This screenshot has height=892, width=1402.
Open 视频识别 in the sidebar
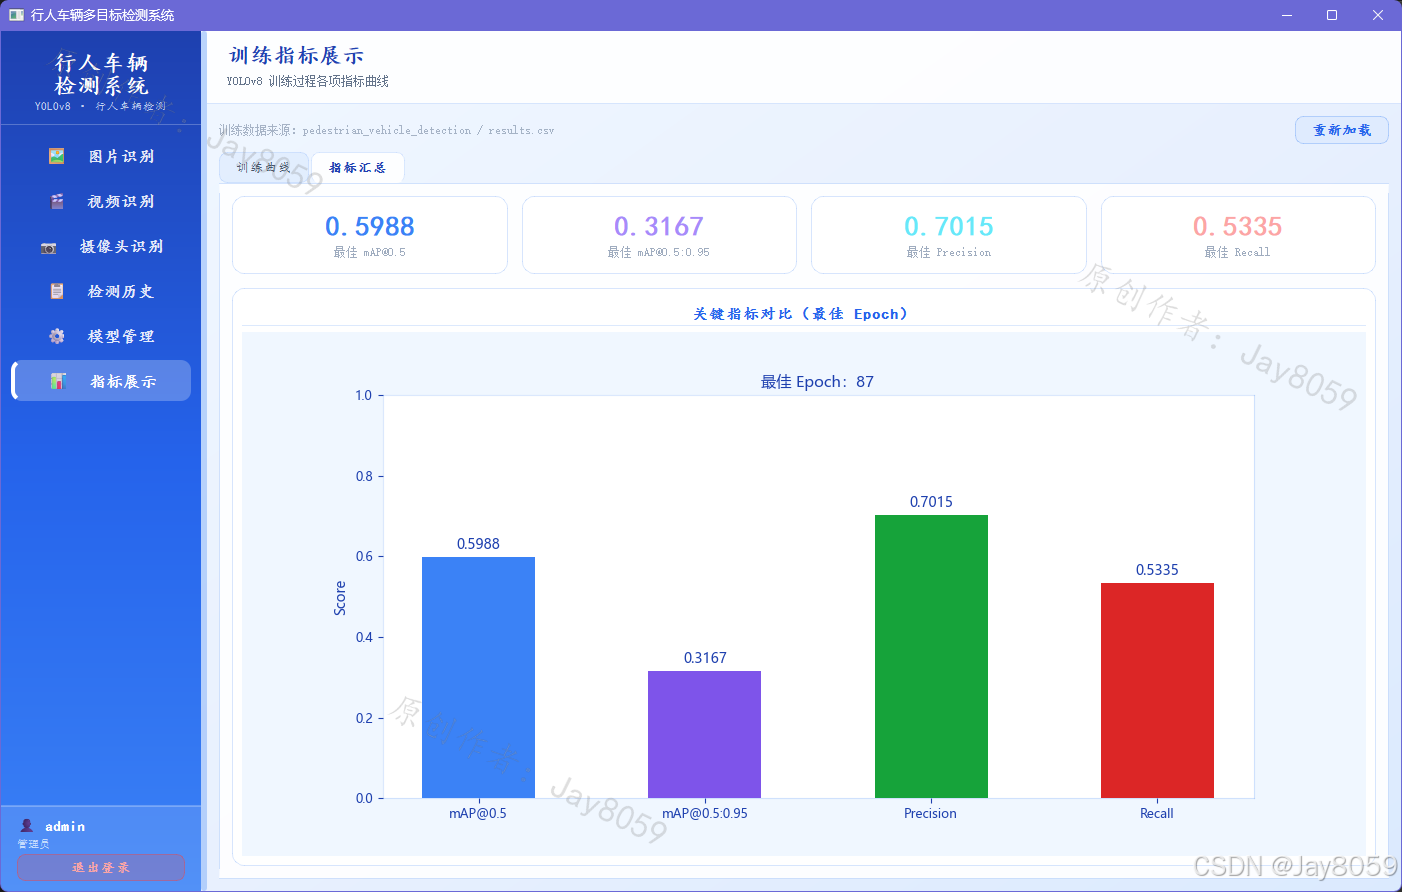coord(101,201)
